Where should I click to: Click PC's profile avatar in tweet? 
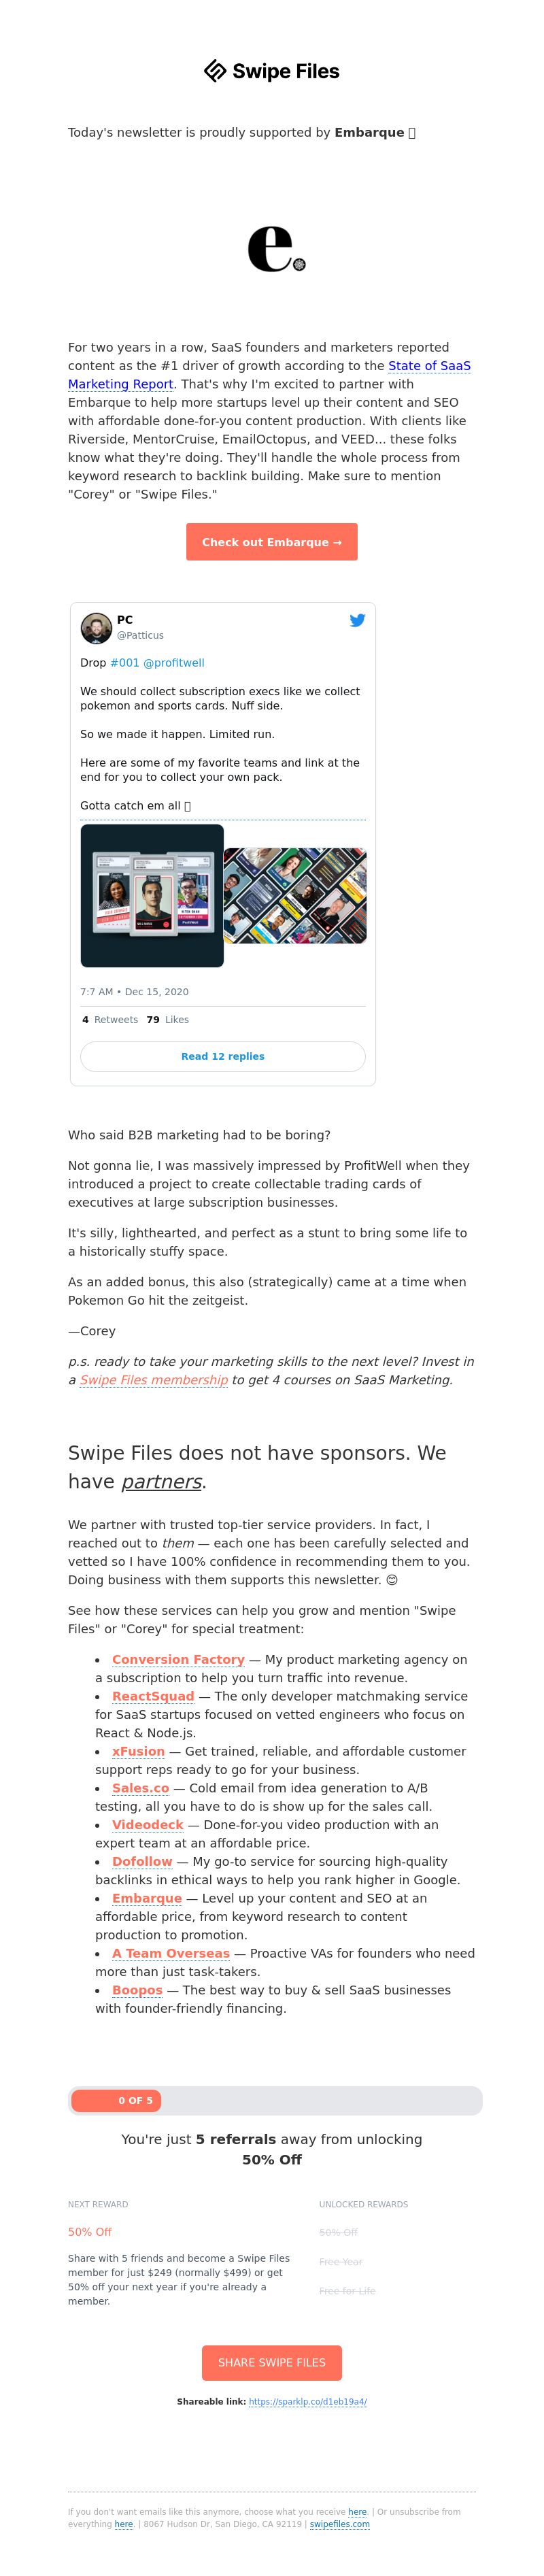(x=96, y=628)
